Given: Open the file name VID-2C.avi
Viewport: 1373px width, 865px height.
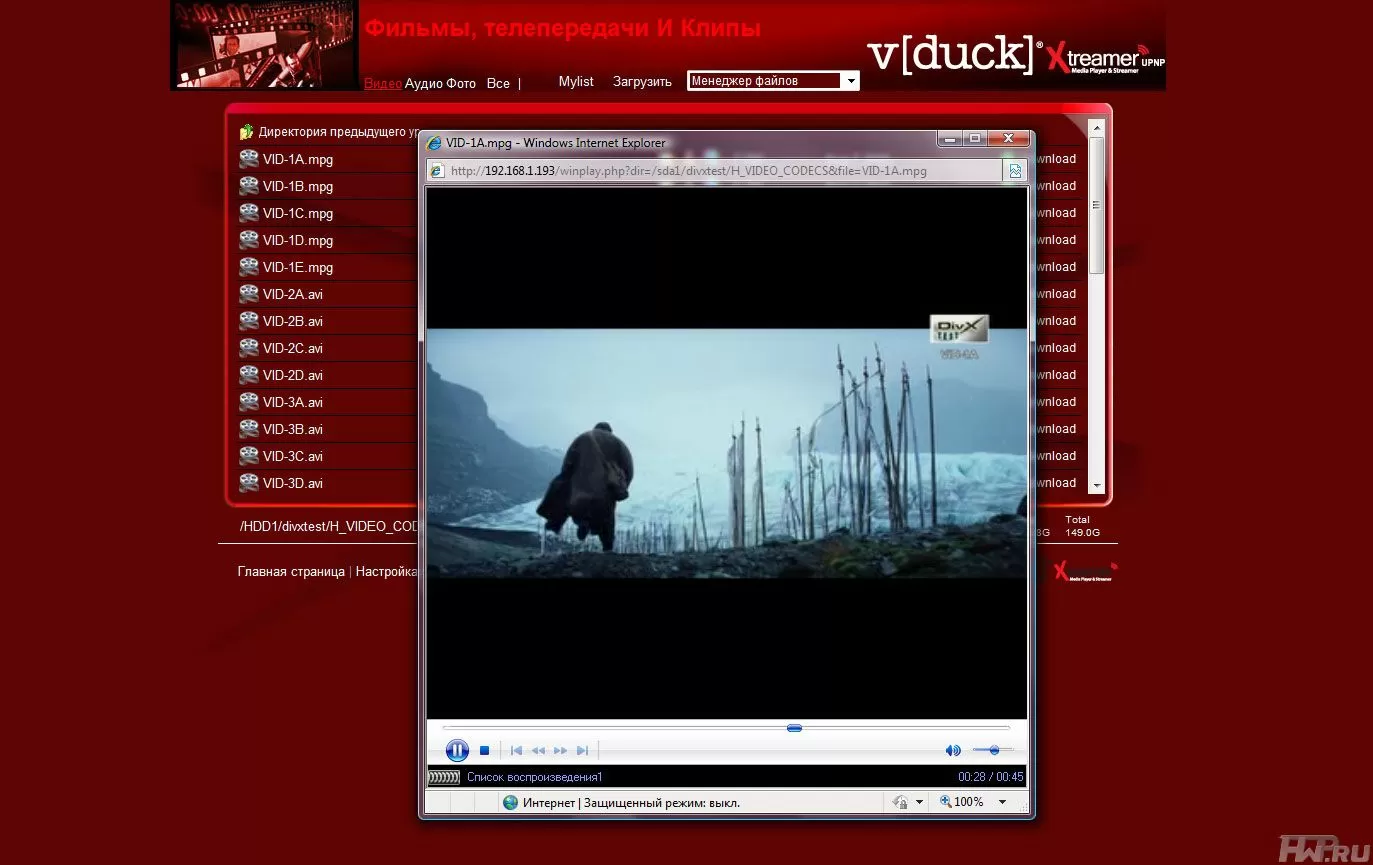Looking at the screenshot, I should (293, 349).
